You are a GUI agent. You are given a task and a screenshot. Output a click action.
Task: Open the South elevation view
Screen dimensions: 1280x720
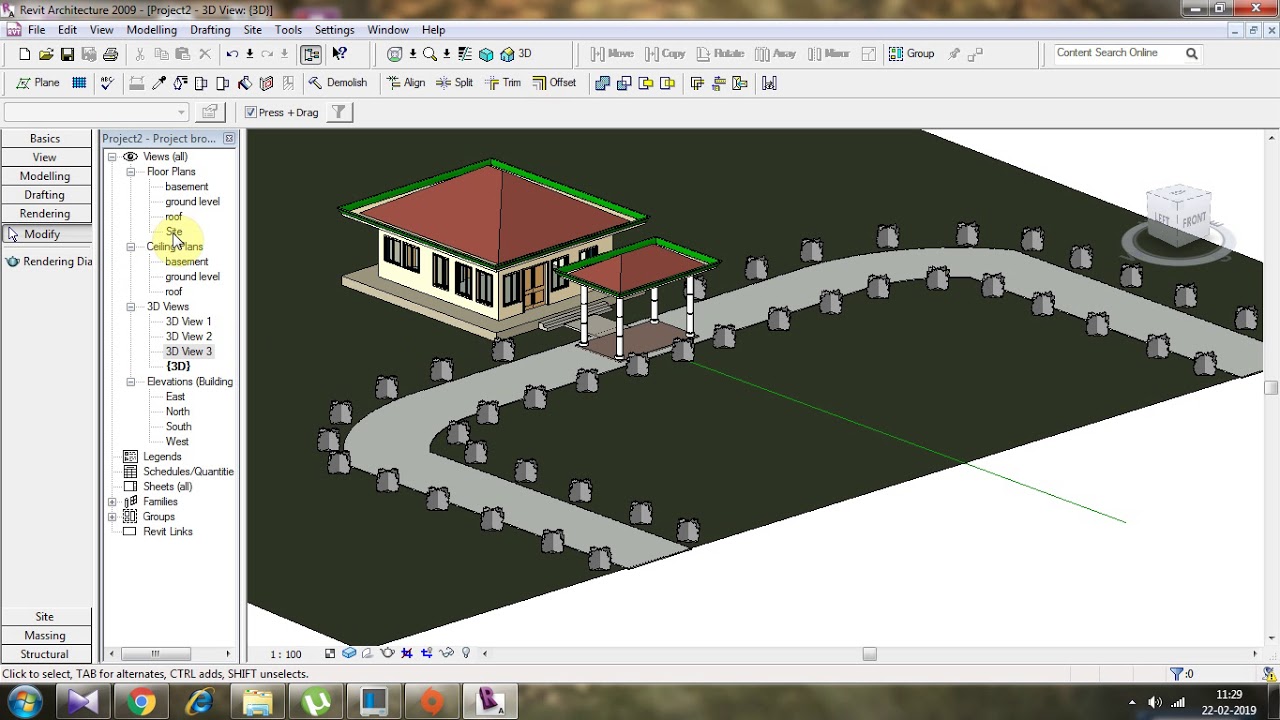click(x=178, y=427)
